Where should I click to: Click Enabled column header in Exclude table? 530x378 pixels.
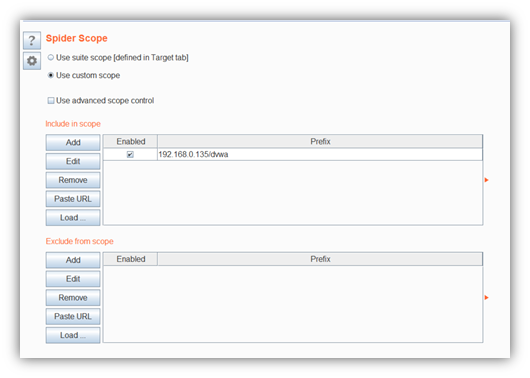click(130, 259)
